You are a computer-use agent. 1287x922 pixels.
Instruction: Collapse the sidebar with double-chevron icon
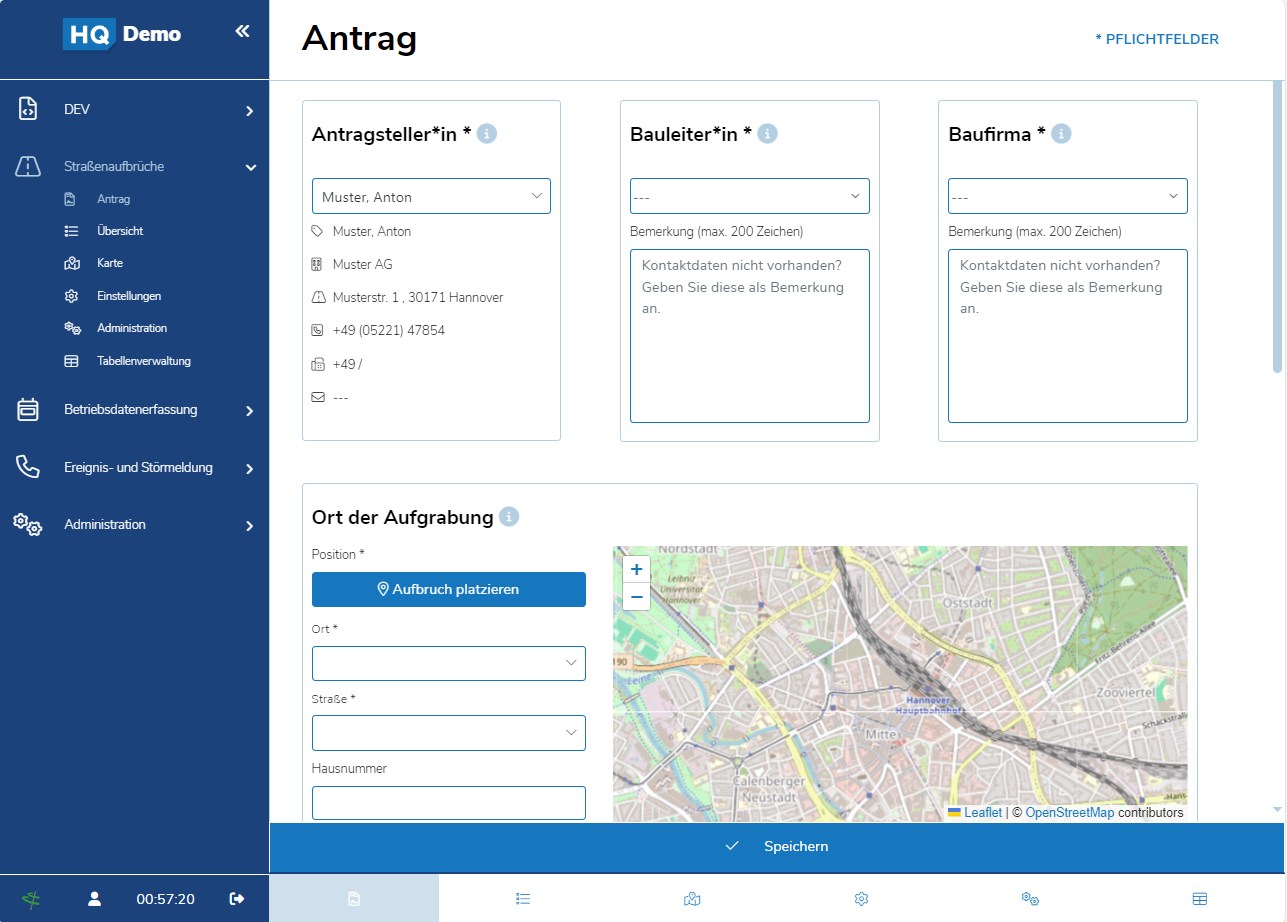click(242, 32)
